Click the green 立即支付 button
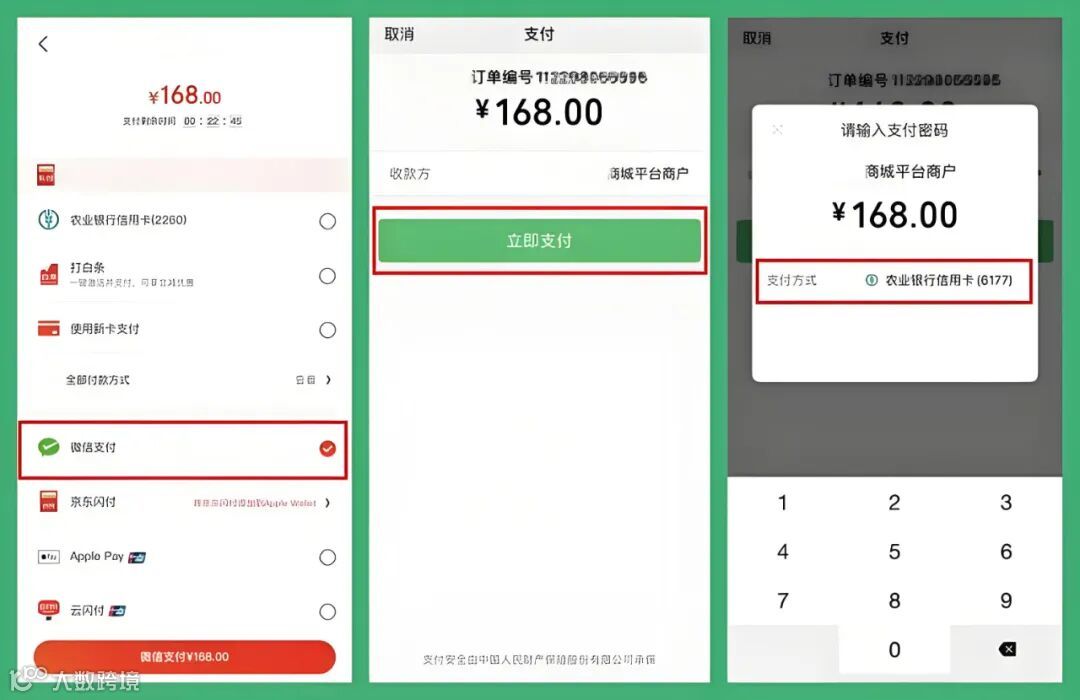 (539, 240)
